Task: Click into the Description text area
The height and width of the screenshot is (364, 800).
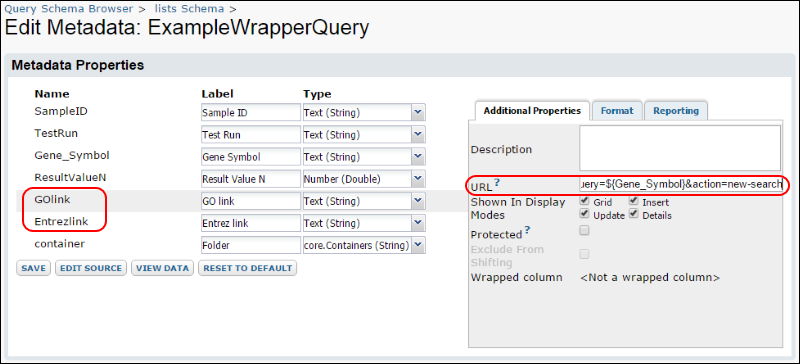Action: click(x=680, y=148)
